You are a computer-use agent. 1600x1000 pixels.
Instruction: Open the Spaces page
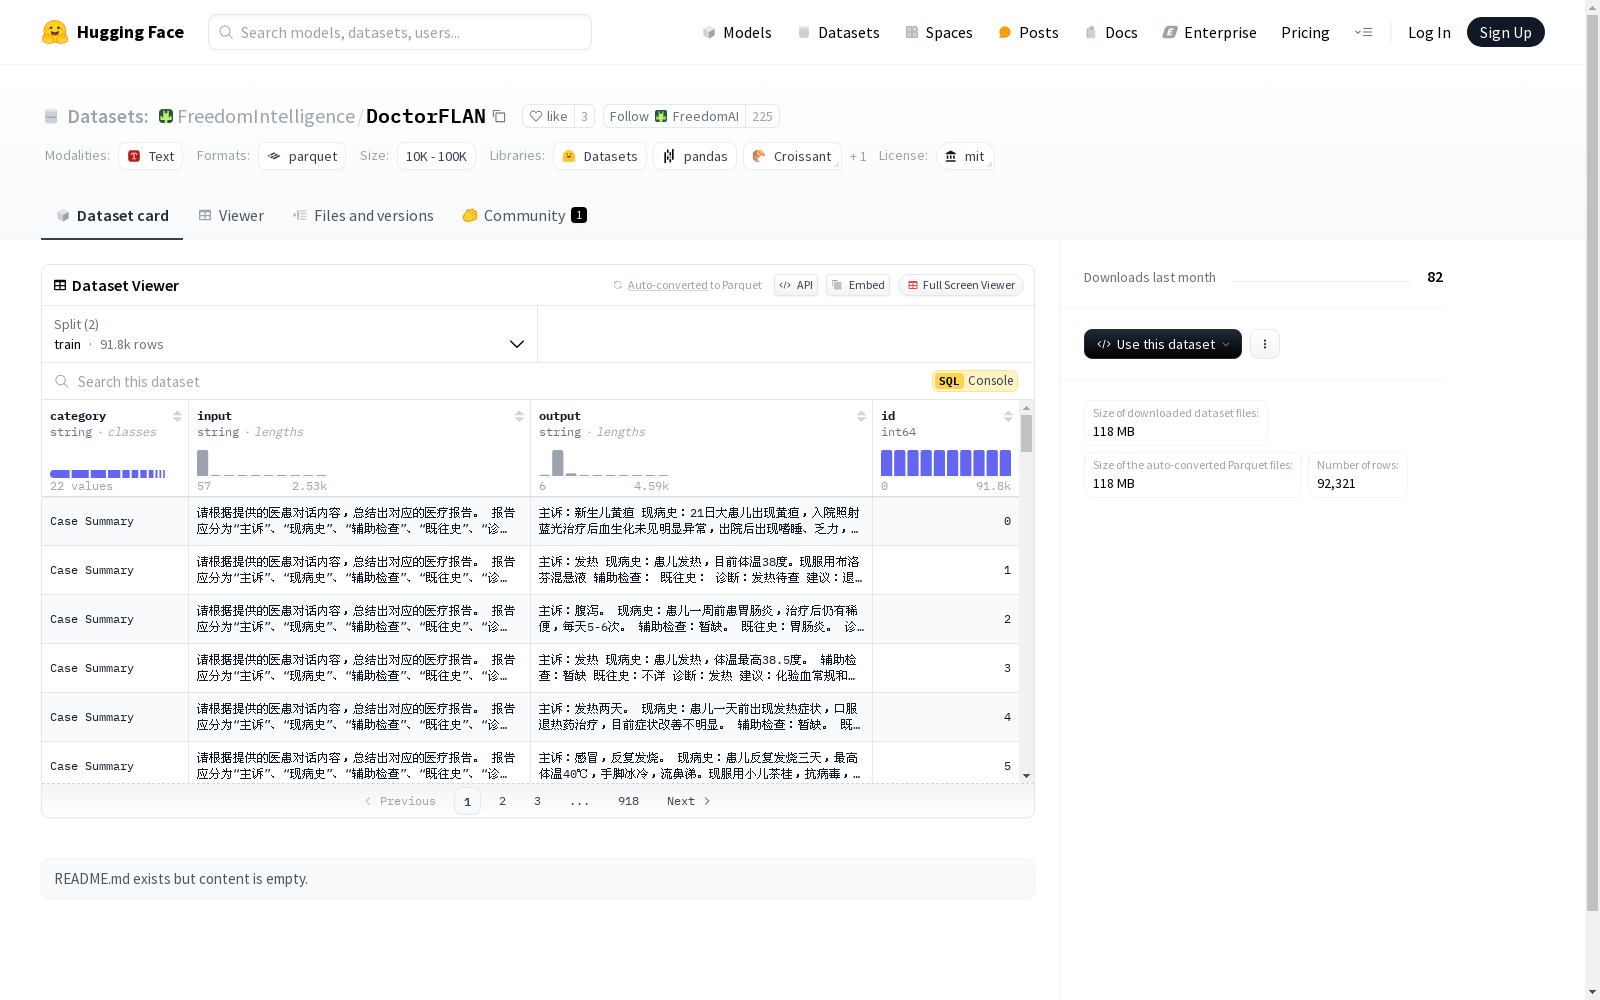click(x=939, y=32)
